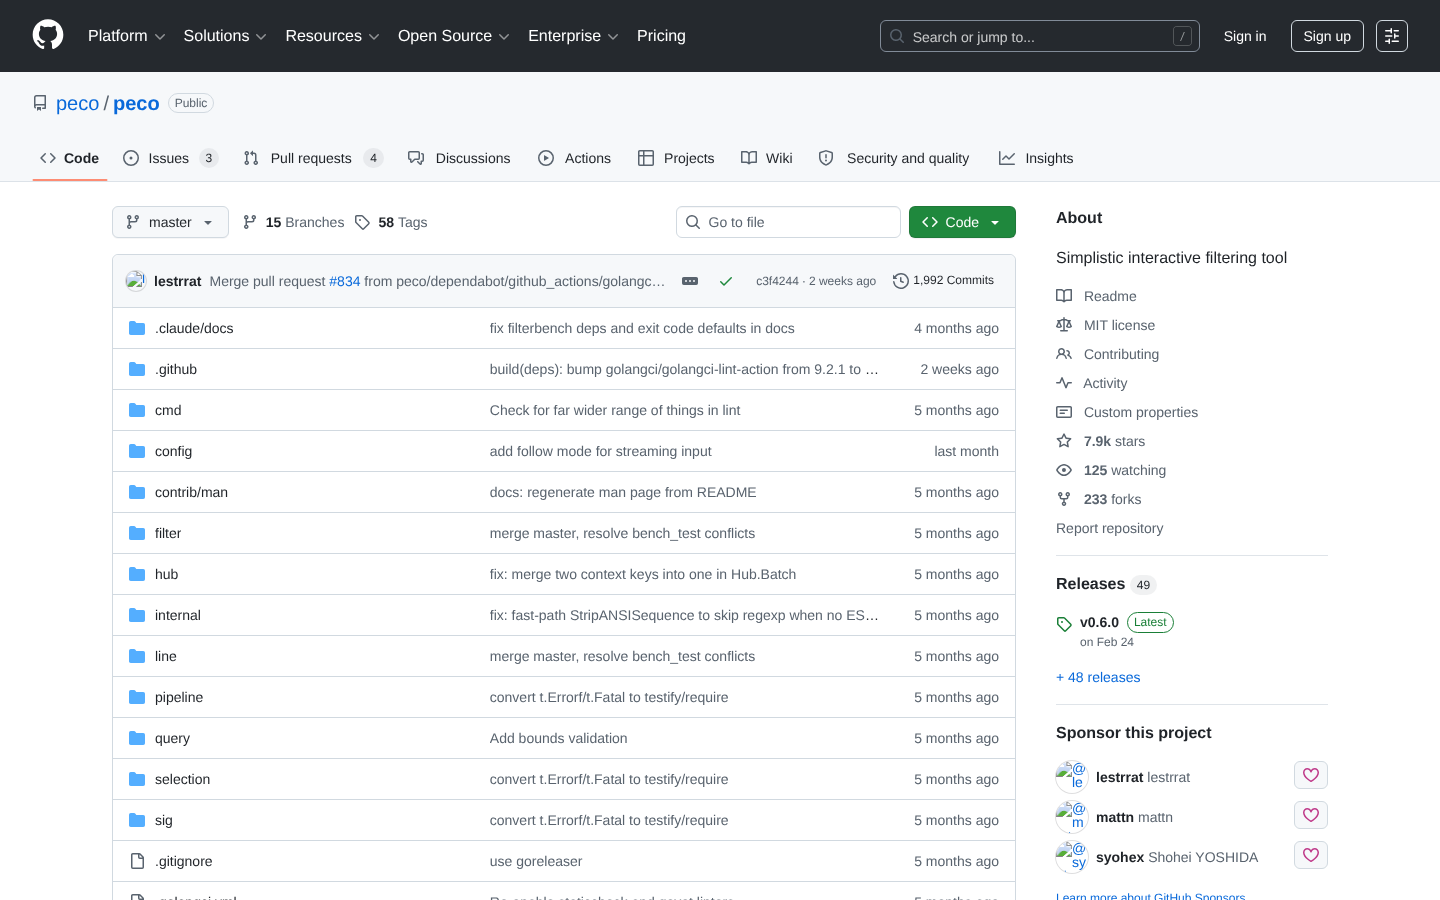Click the Go to file input
Viewport: 1440px width, 900px height.
(788, 222)
